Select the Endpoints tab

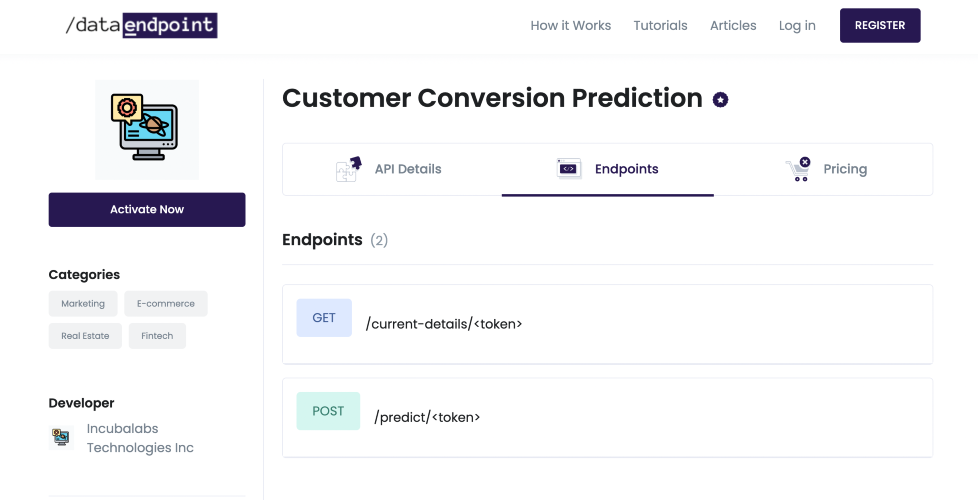[x=608, y=170]
